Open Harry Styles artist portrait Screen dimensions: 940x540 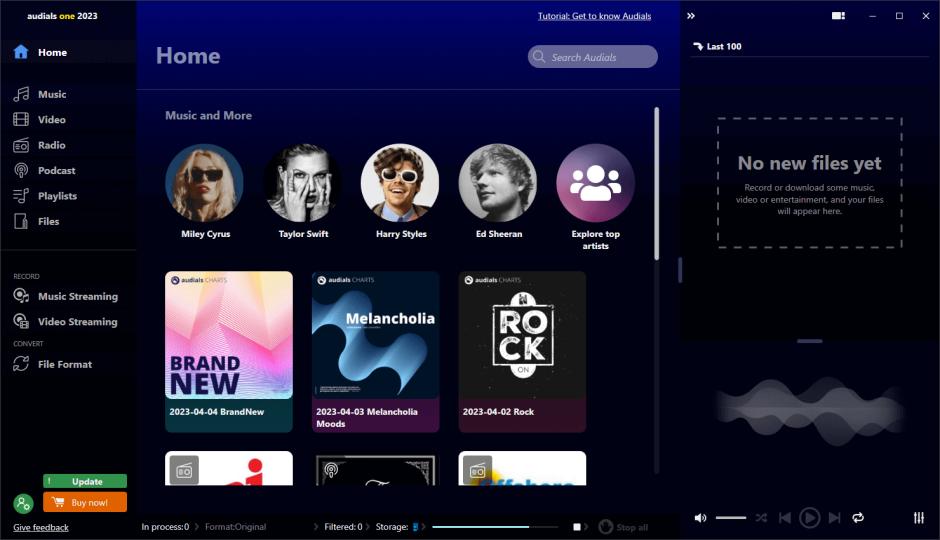pos(400,183)
